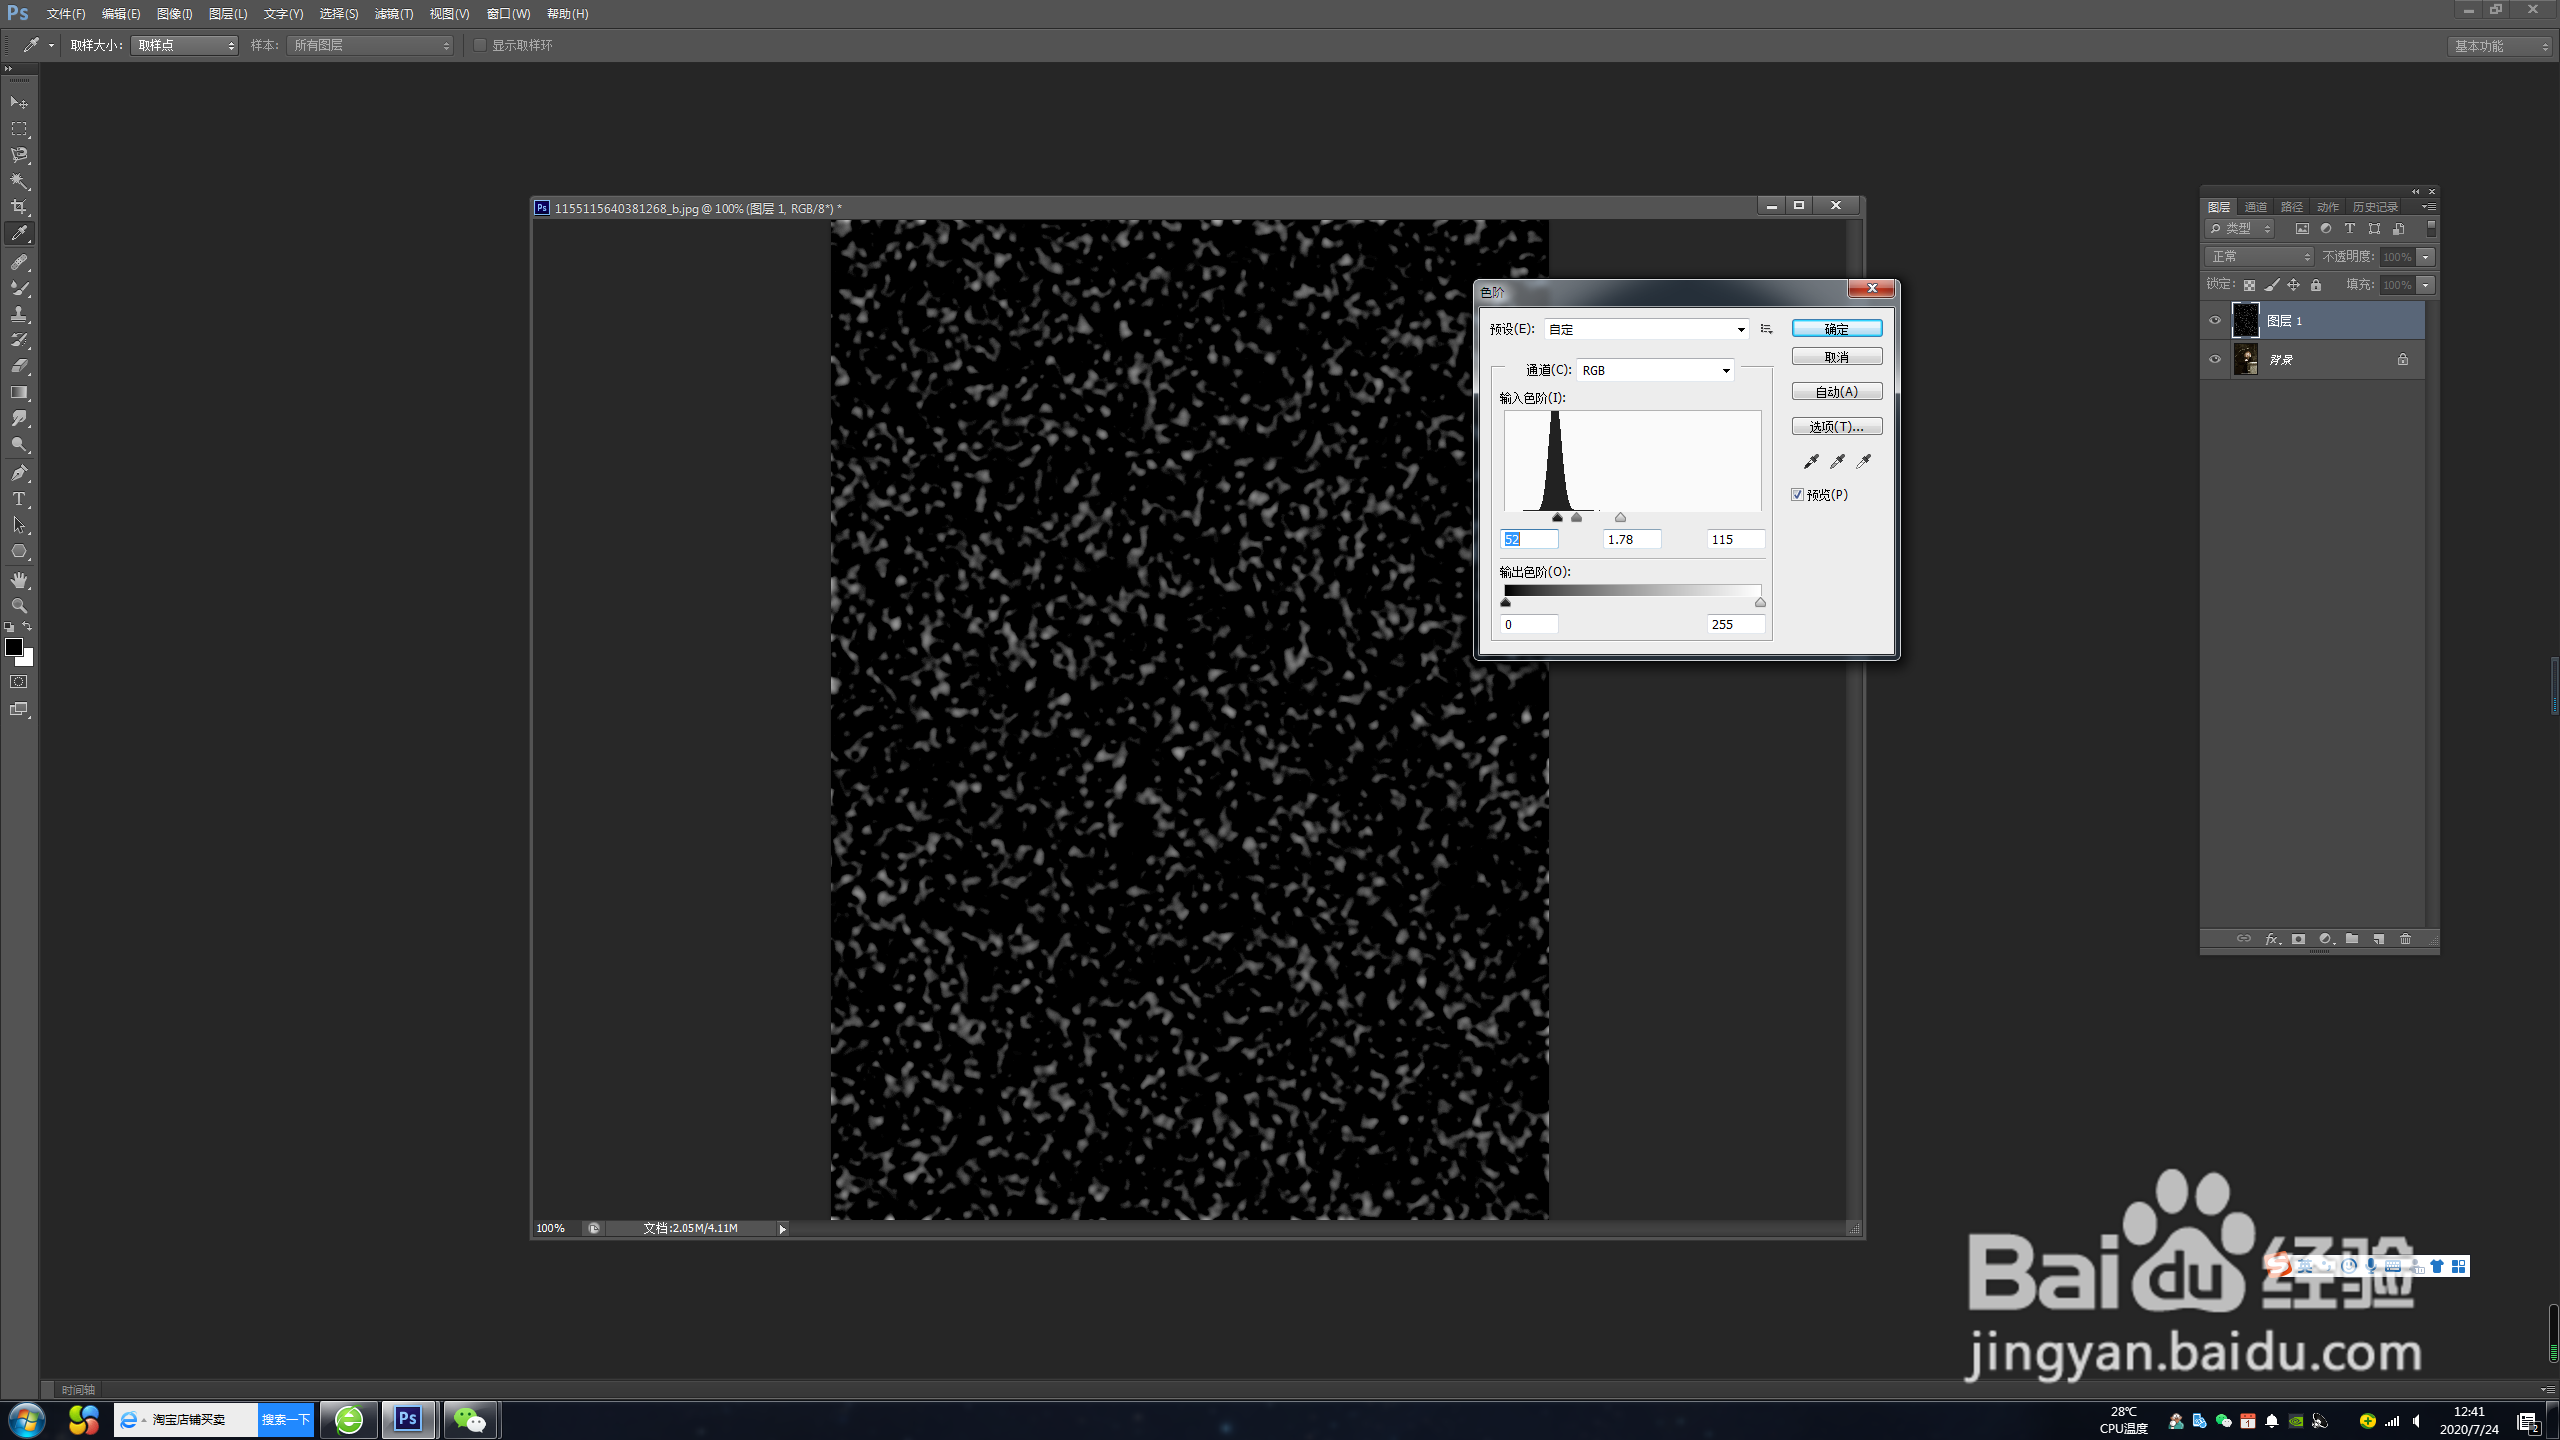The width and height of the screenshot is (2560, 1440).
Task: Select the Magic Wand tool
Action: click(19, 181)
